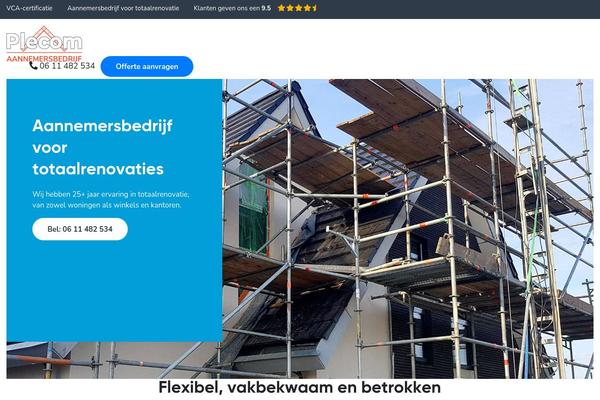Image resolution: width=600 pixels, height=400 pixels.
Task: Click the Aannemersbedrijf voor totaalrenovaties heading
Action: pyautogui.click(x=103, y=147)
